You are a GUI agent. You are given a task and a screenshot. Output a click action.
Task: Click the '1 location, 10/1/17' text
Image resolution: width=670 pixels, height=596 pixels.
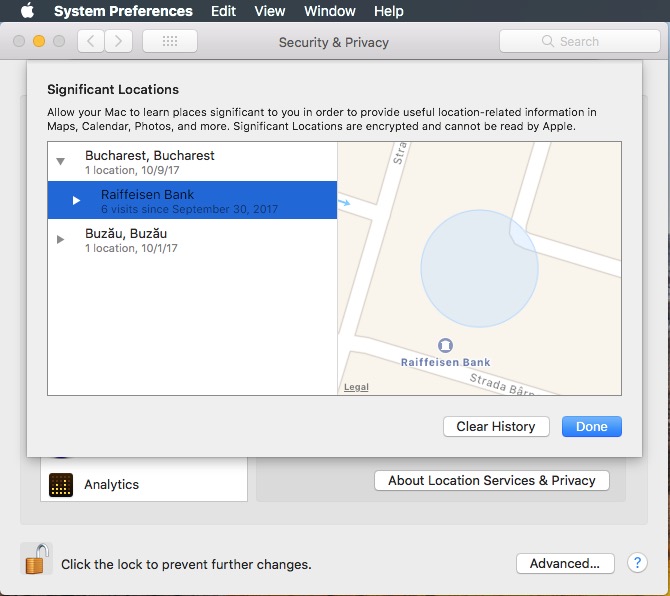(131, 248)
